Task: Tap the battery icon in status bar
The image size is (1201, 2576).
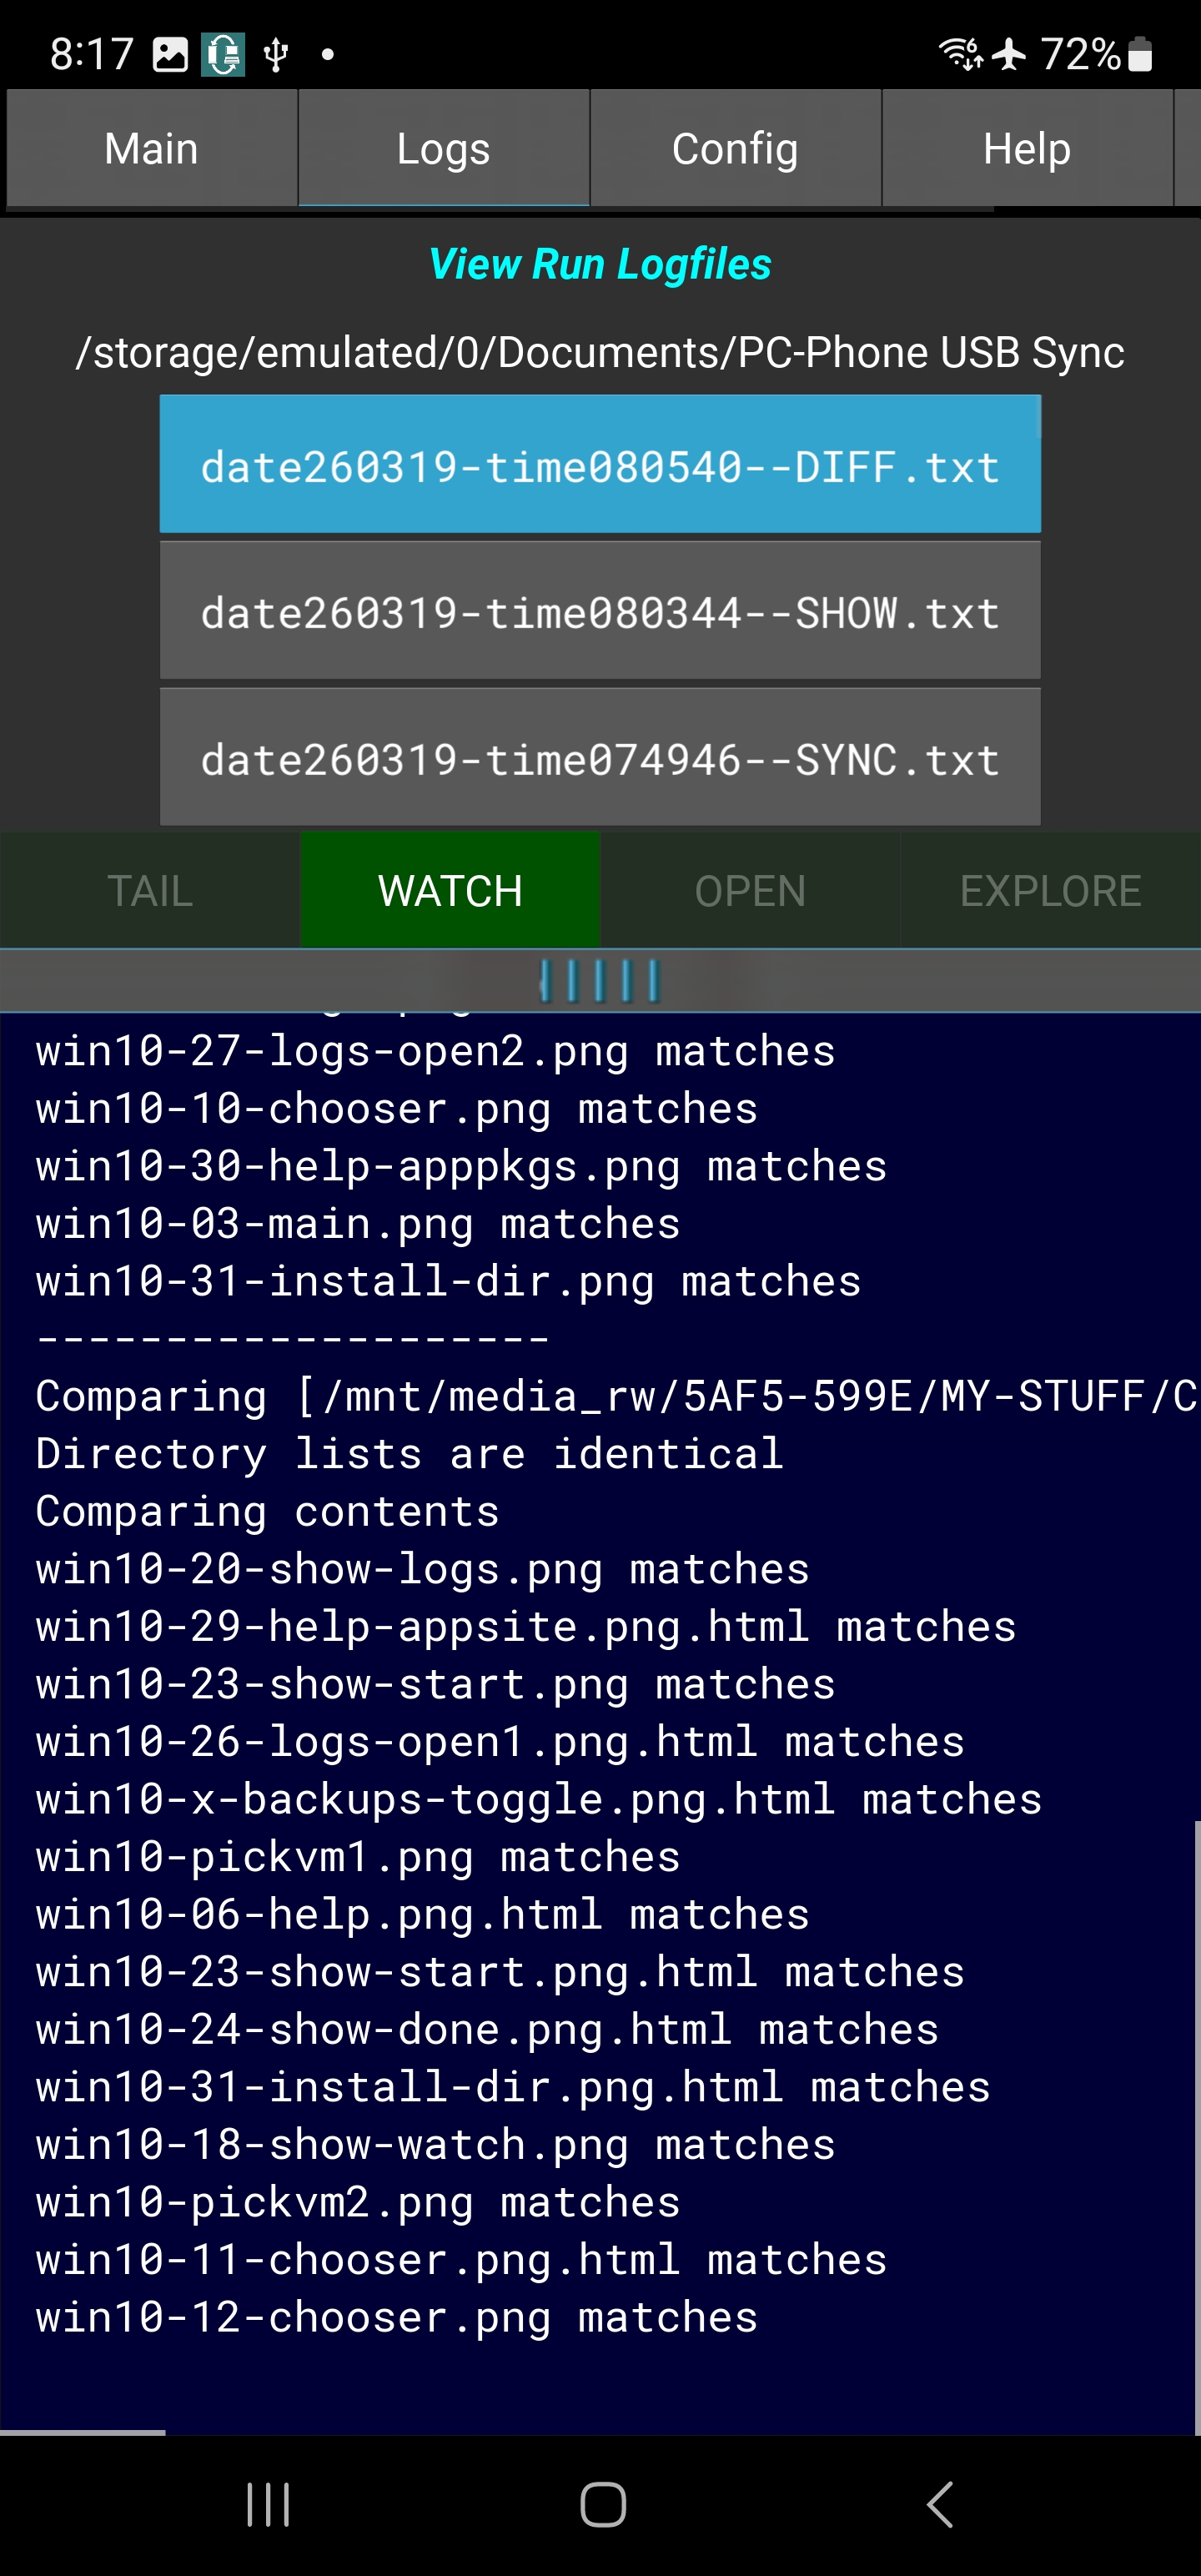Action: pos(1140,55)
